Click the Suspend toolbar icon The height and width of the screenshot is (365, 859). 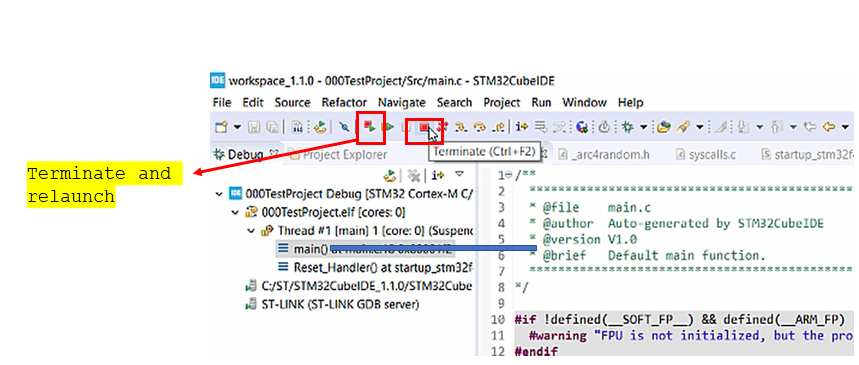click(406, 127)
